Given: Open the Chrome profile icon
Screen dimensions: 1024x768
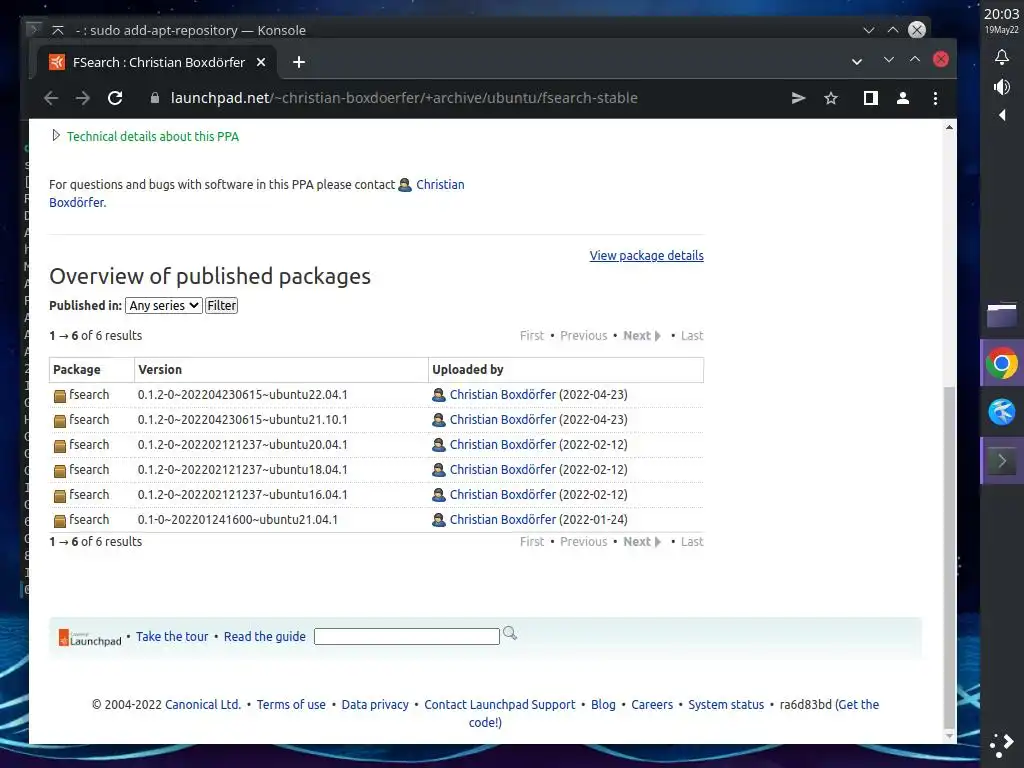Looking at the screenshot, I should 903,98.
